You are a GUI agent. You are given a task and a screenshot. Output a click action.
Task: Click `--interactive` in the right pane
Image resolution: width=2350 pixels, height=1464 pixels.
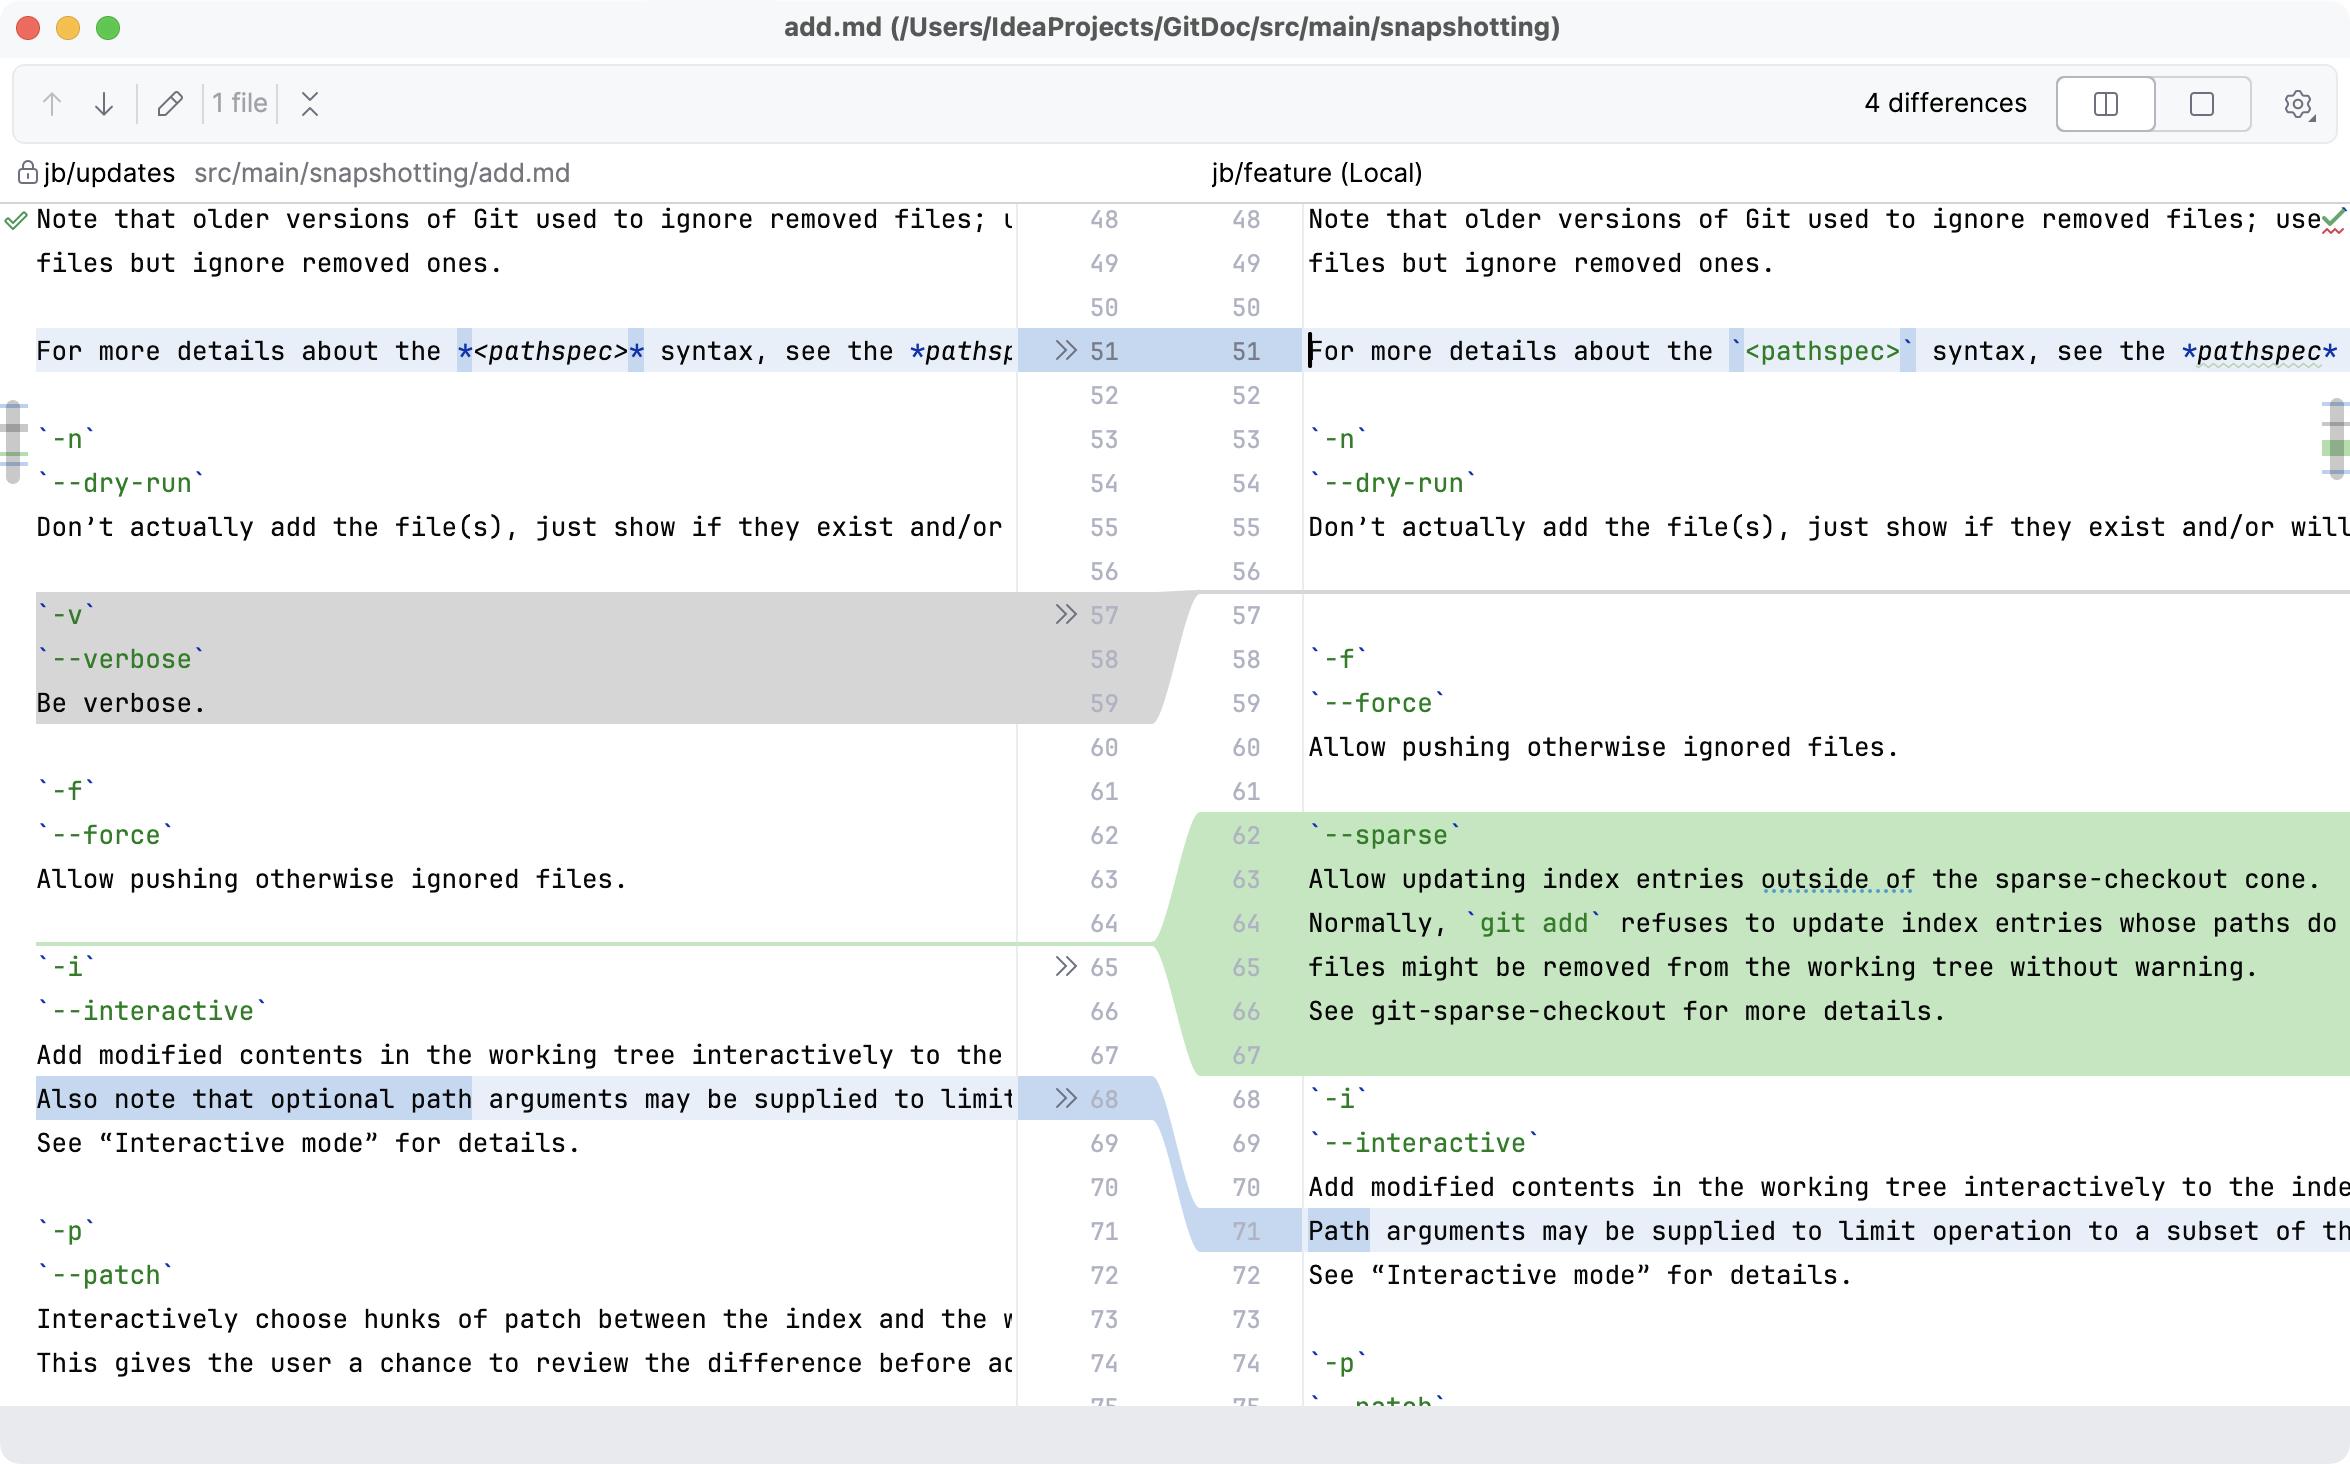pyautogui.click(x=1424, y=1143)
